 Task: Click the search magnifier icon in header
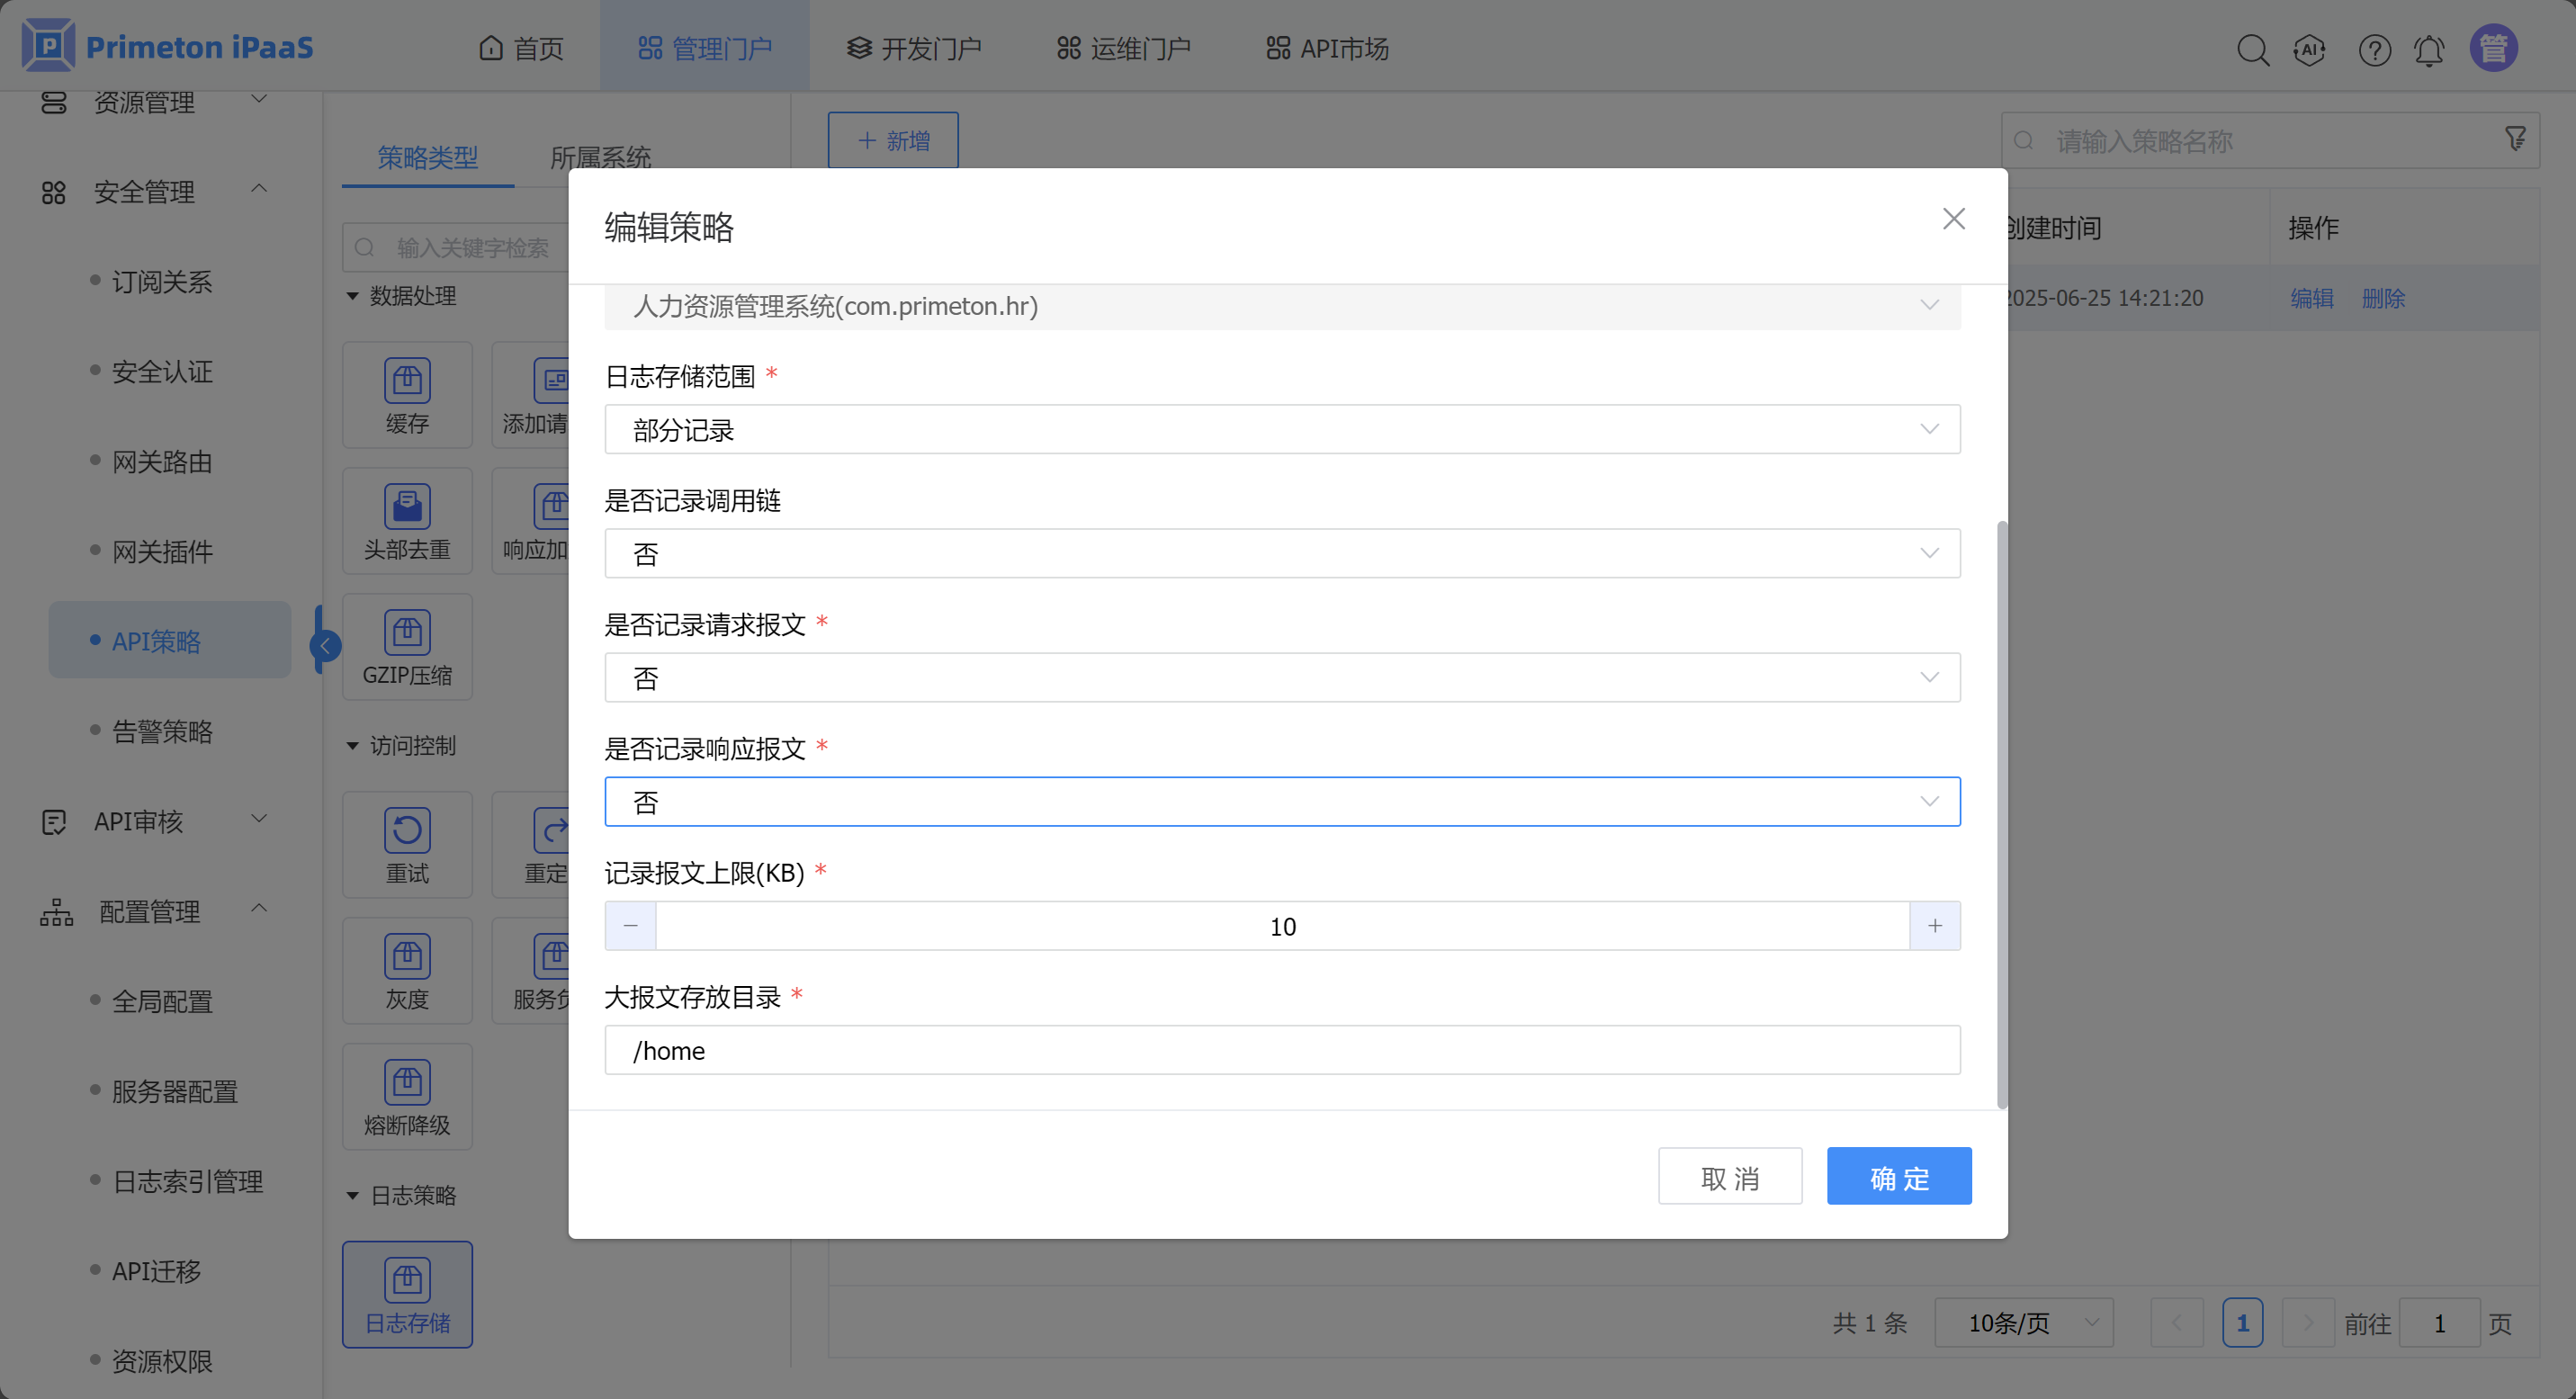pyautogui.click(x=2252, y=49)
